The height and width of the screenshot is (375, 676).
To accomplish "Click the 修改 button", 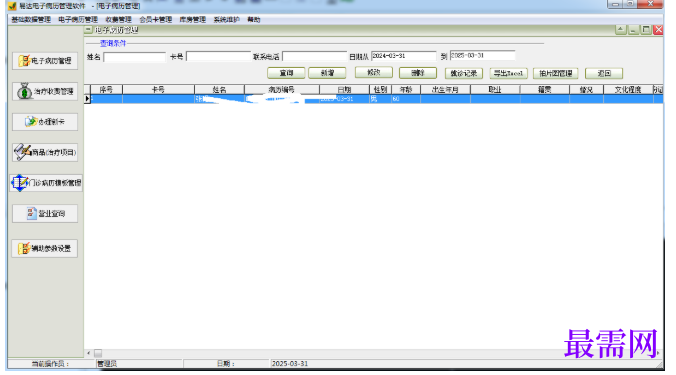I will pos(374,72).
